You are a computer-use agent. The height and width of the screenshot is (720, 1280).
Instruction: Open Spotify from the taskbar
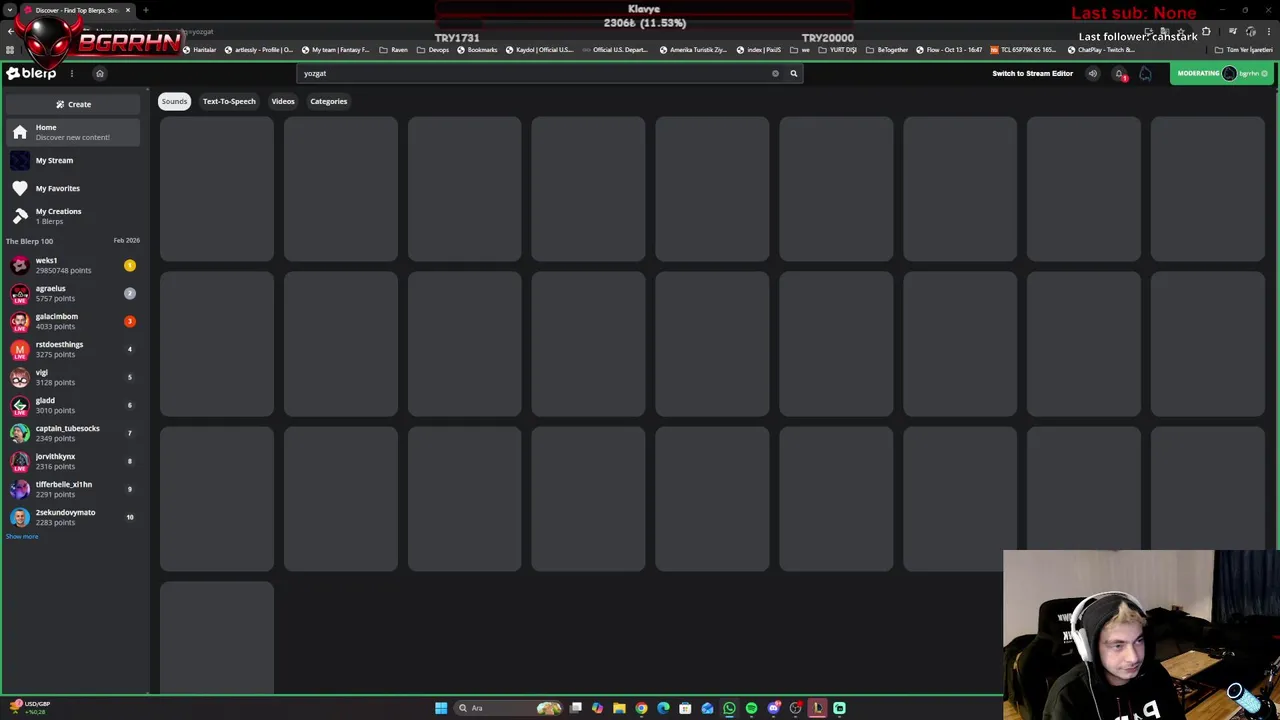point(751,708)
